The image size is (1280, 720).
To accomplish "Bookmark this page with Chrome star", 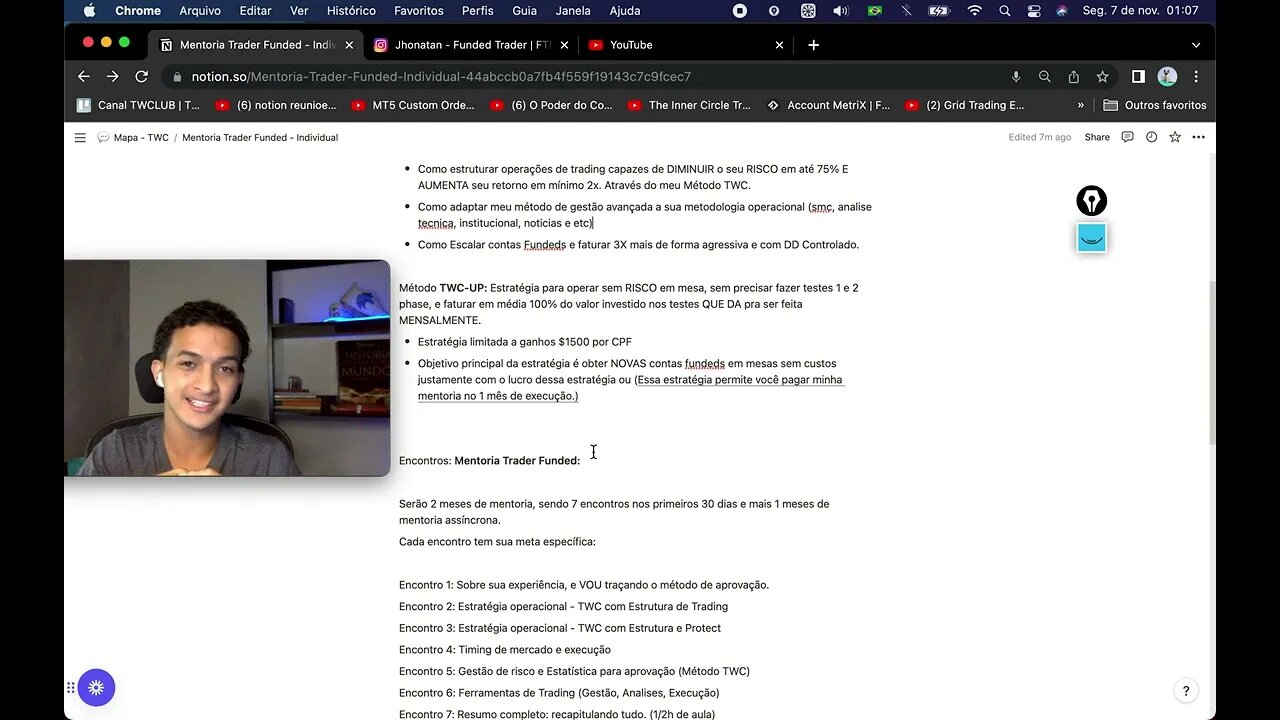I will [x=1102, y=76].
